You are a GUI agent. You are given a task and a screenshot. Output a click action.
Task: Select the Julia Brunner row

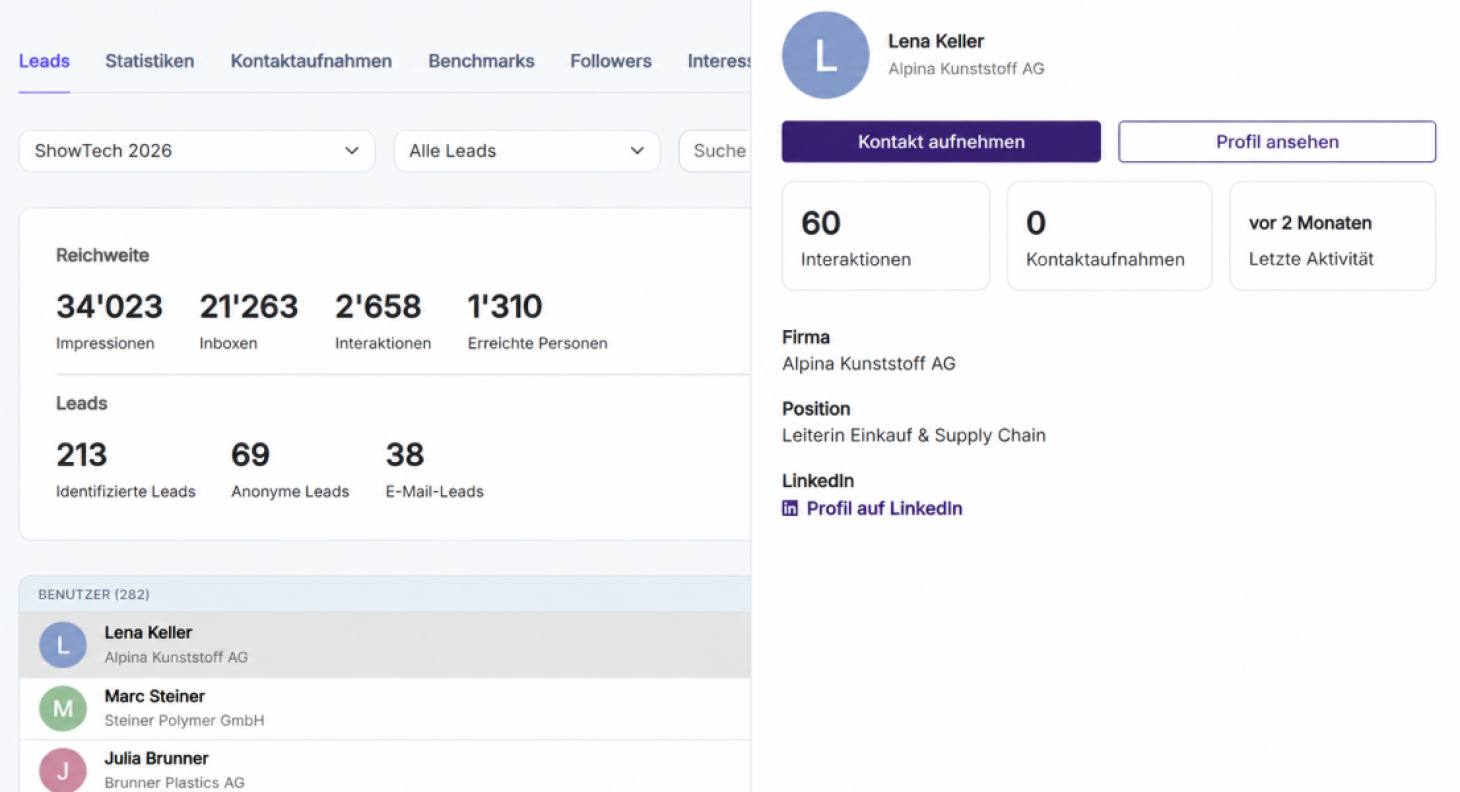385,767
